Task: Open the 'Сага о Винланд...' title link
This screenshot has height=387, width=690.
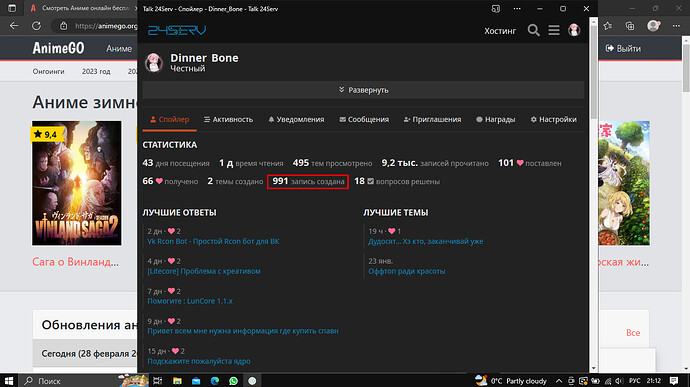Action: 75,262
